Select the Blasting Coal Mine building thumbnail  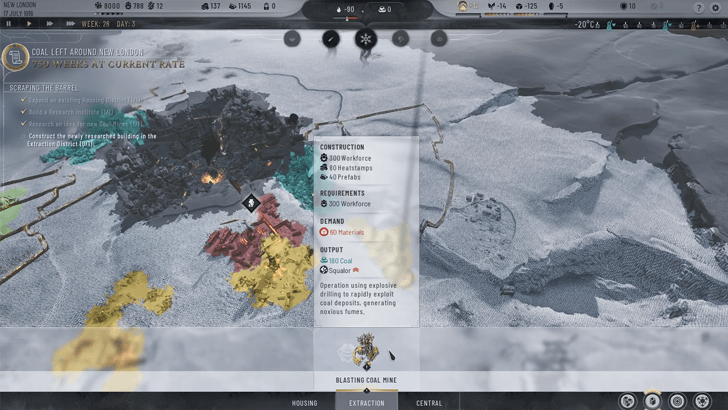pos(364,353)
